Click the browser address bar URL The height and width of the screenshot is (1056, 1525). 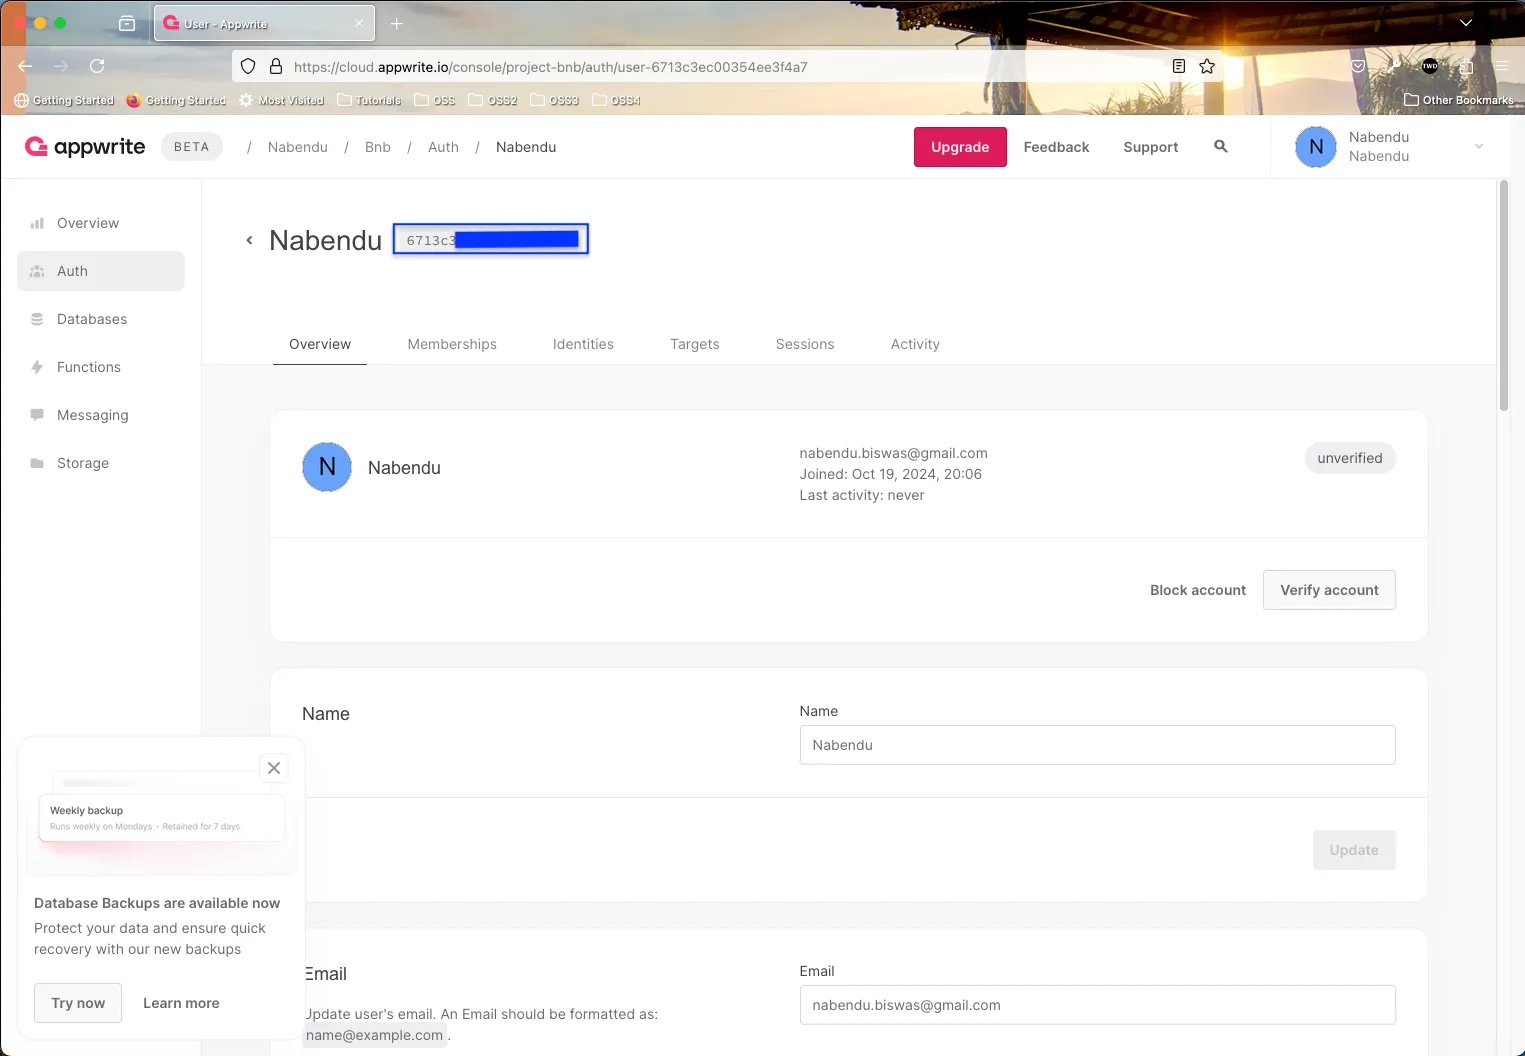click(551, 67)
